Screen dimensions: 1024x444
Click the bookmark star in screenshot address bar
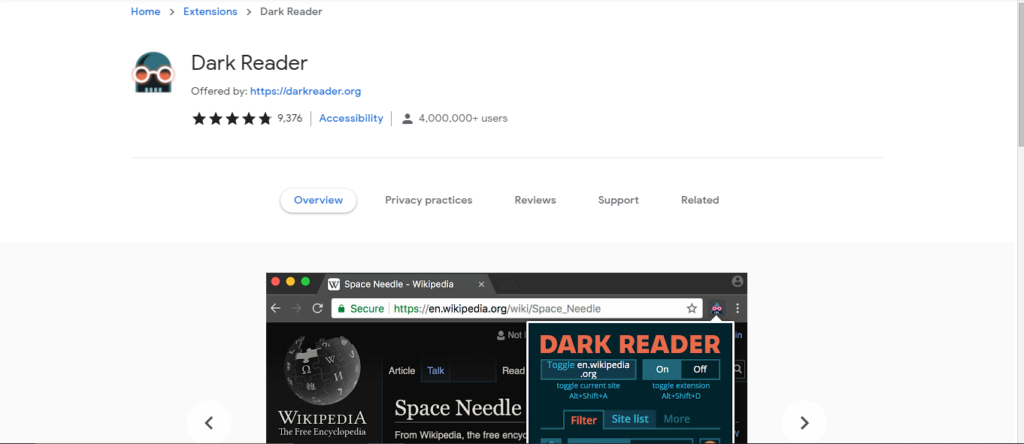coord(692,308)
